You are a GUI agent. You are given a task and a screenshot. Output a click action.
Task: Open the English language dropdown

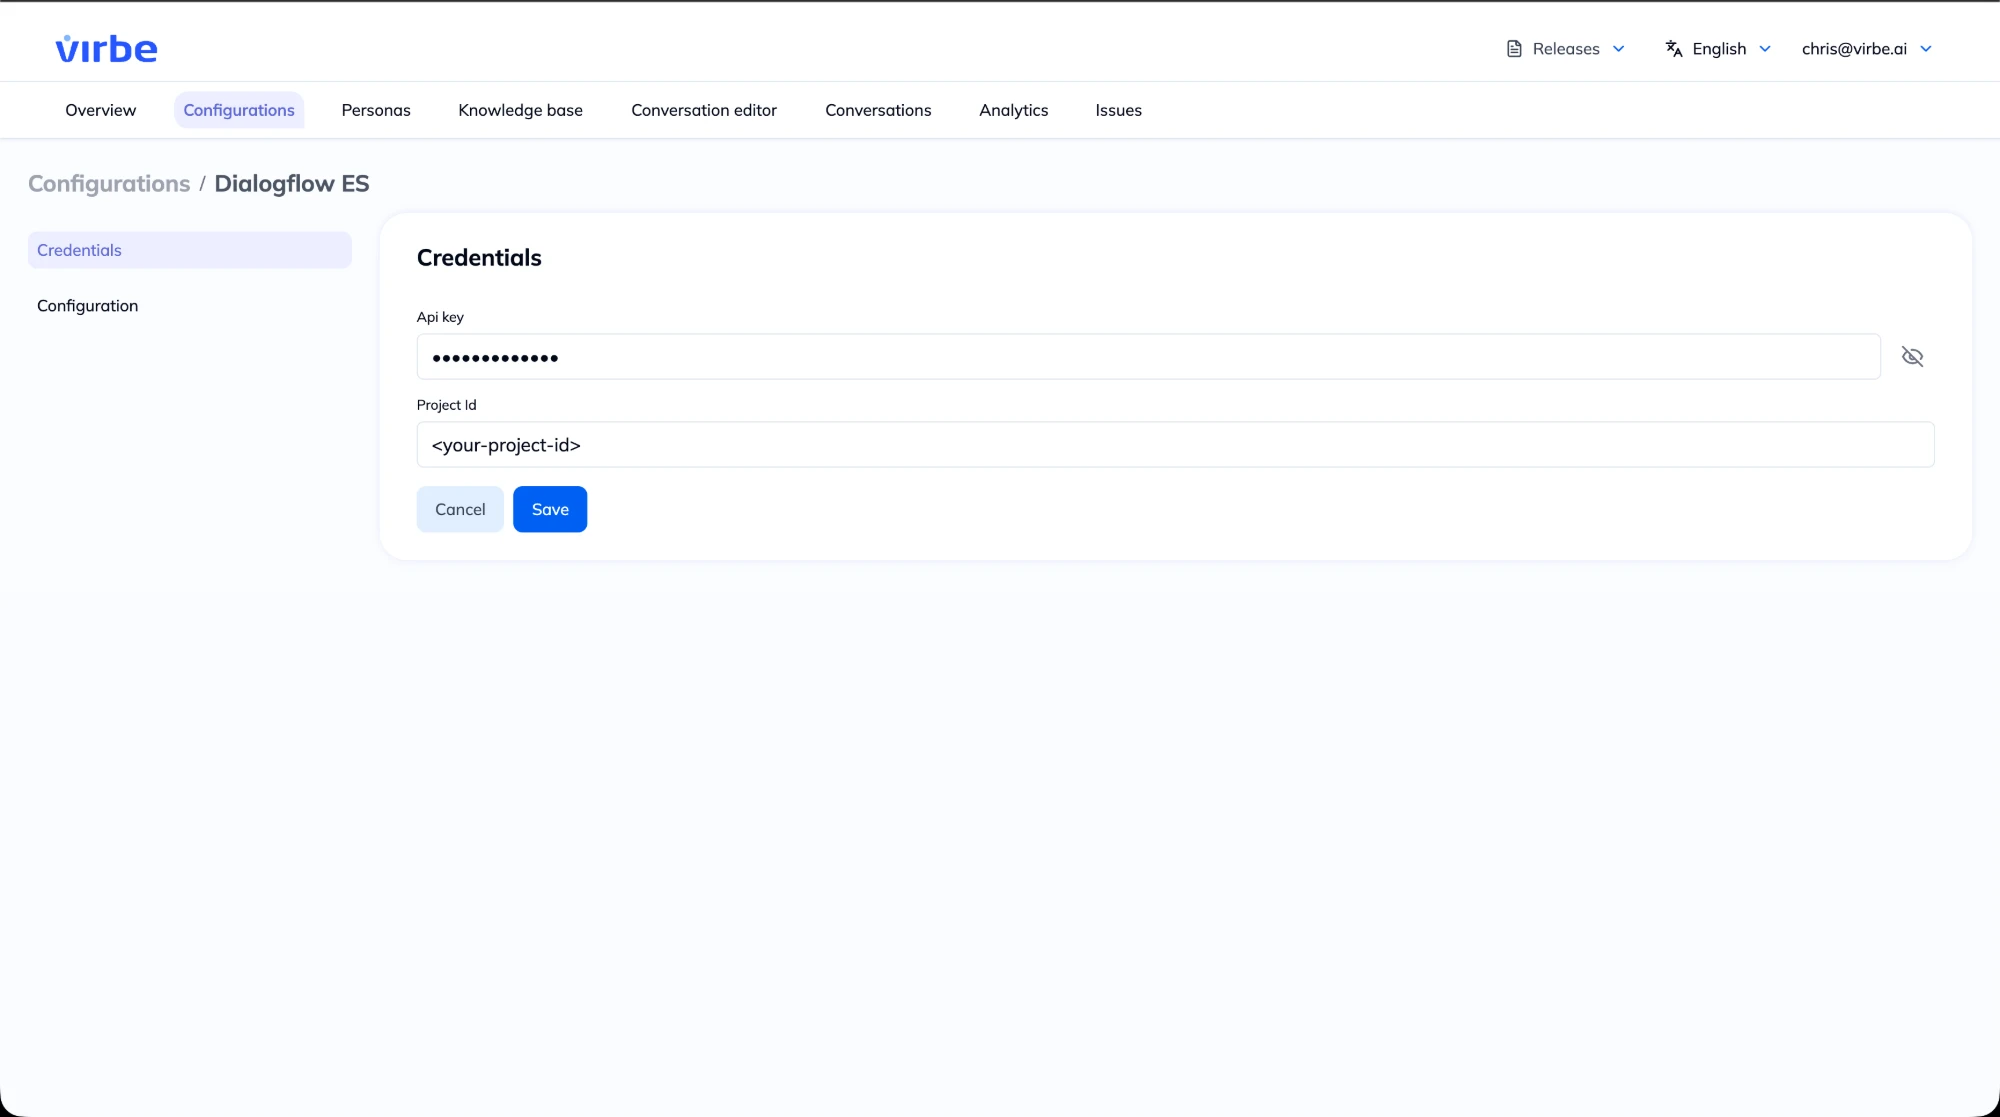[x=1718, y=49]
